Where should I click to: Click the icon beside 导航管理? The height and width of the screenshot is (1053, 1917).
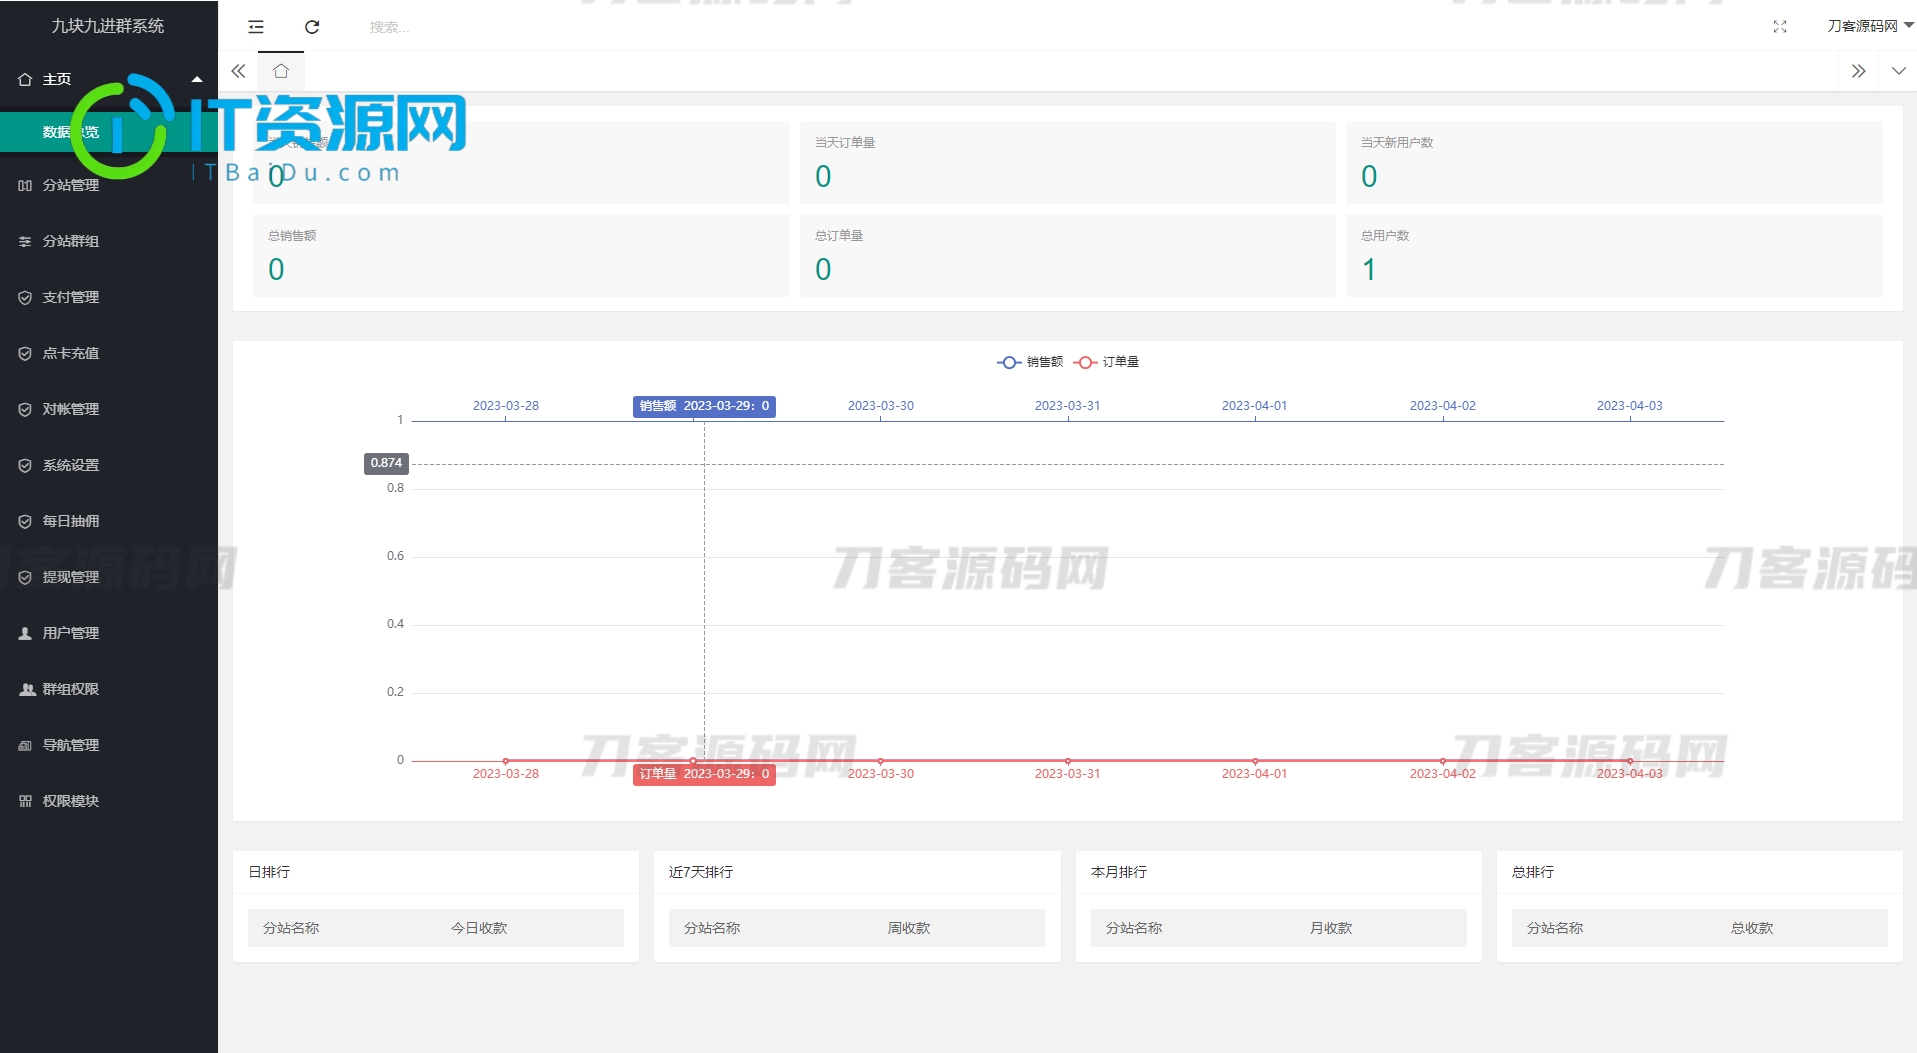coord(25,745)
